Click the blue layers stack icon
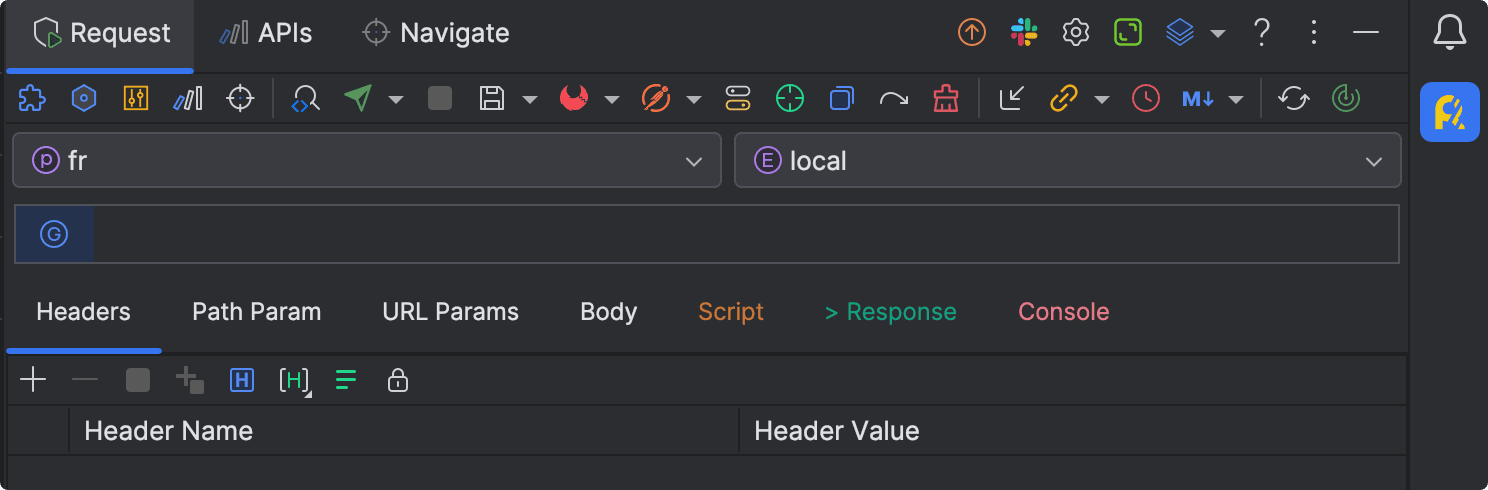Viewport: 1488px width, 490px height. click(x=1181, y=33)
